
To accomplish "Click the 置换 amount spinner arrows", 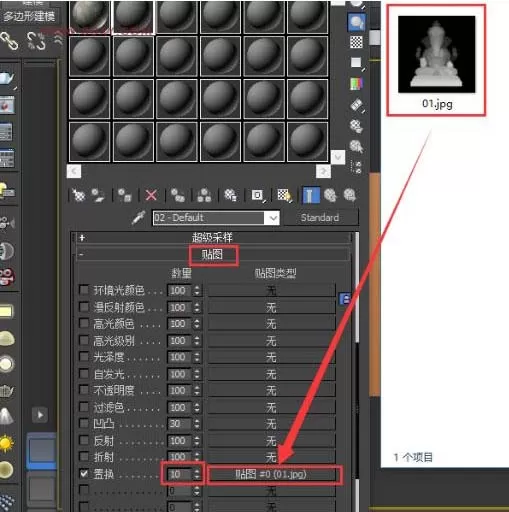I will click(x=197, y=474).
